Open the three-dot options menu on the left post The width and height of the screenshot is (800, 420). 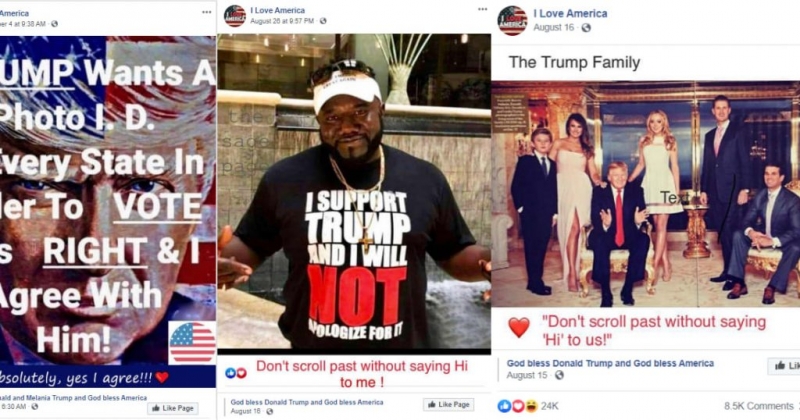click(x=207, y=12)
